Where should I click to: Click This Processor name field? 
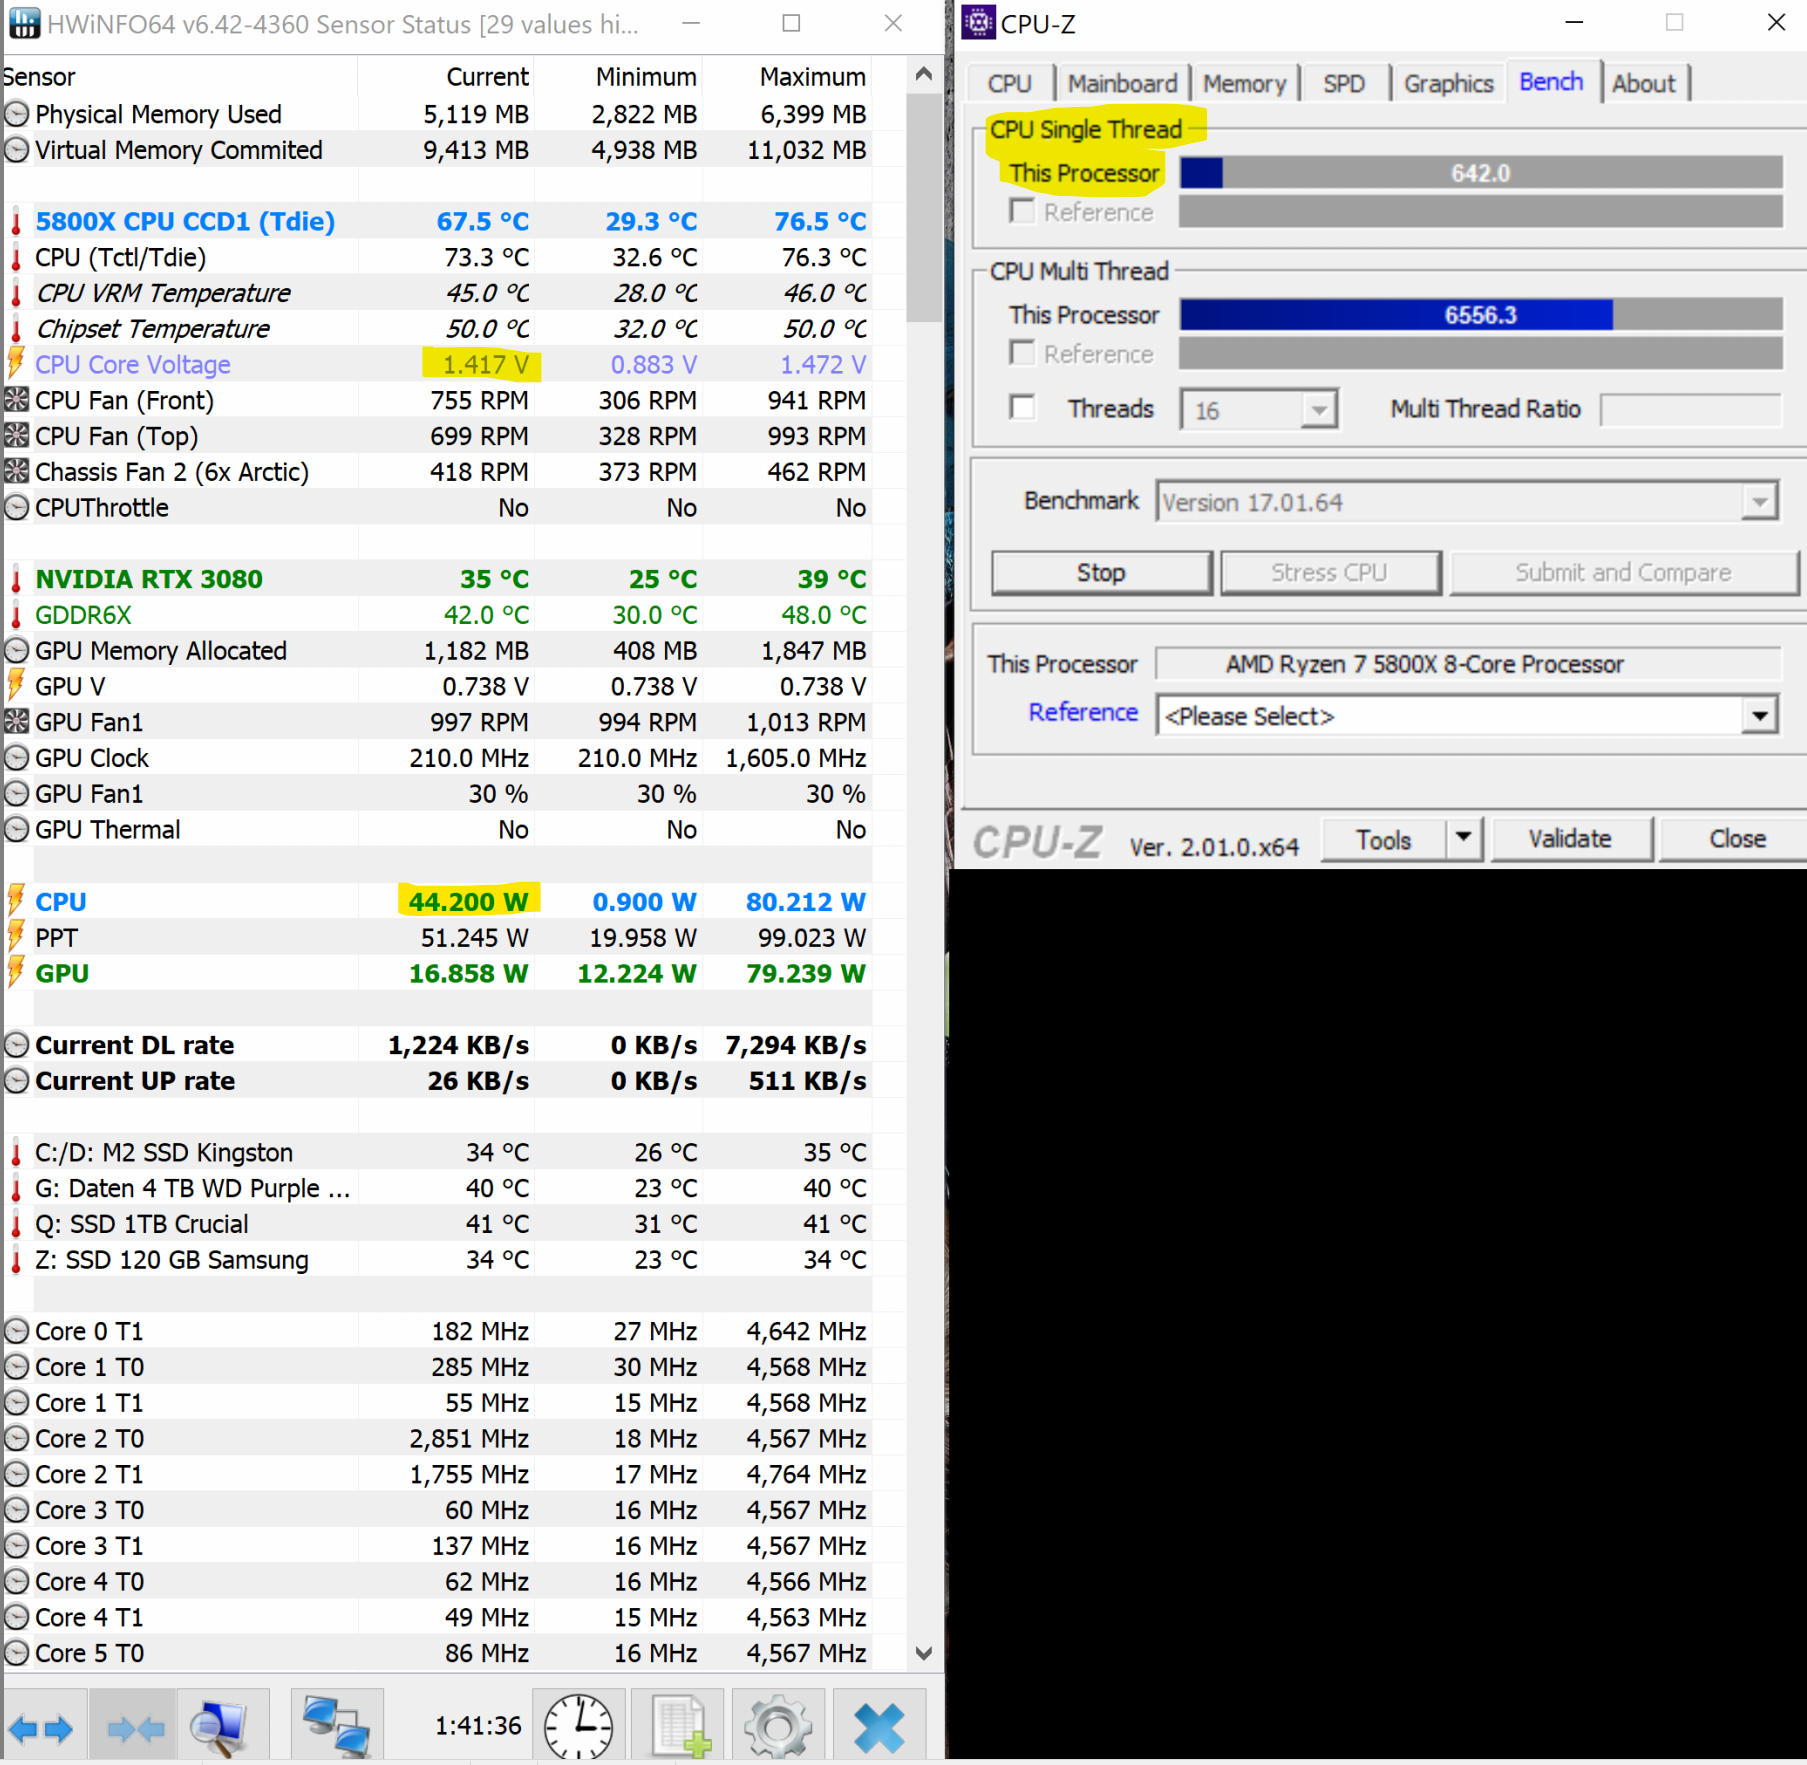(x=1468, y=664)
